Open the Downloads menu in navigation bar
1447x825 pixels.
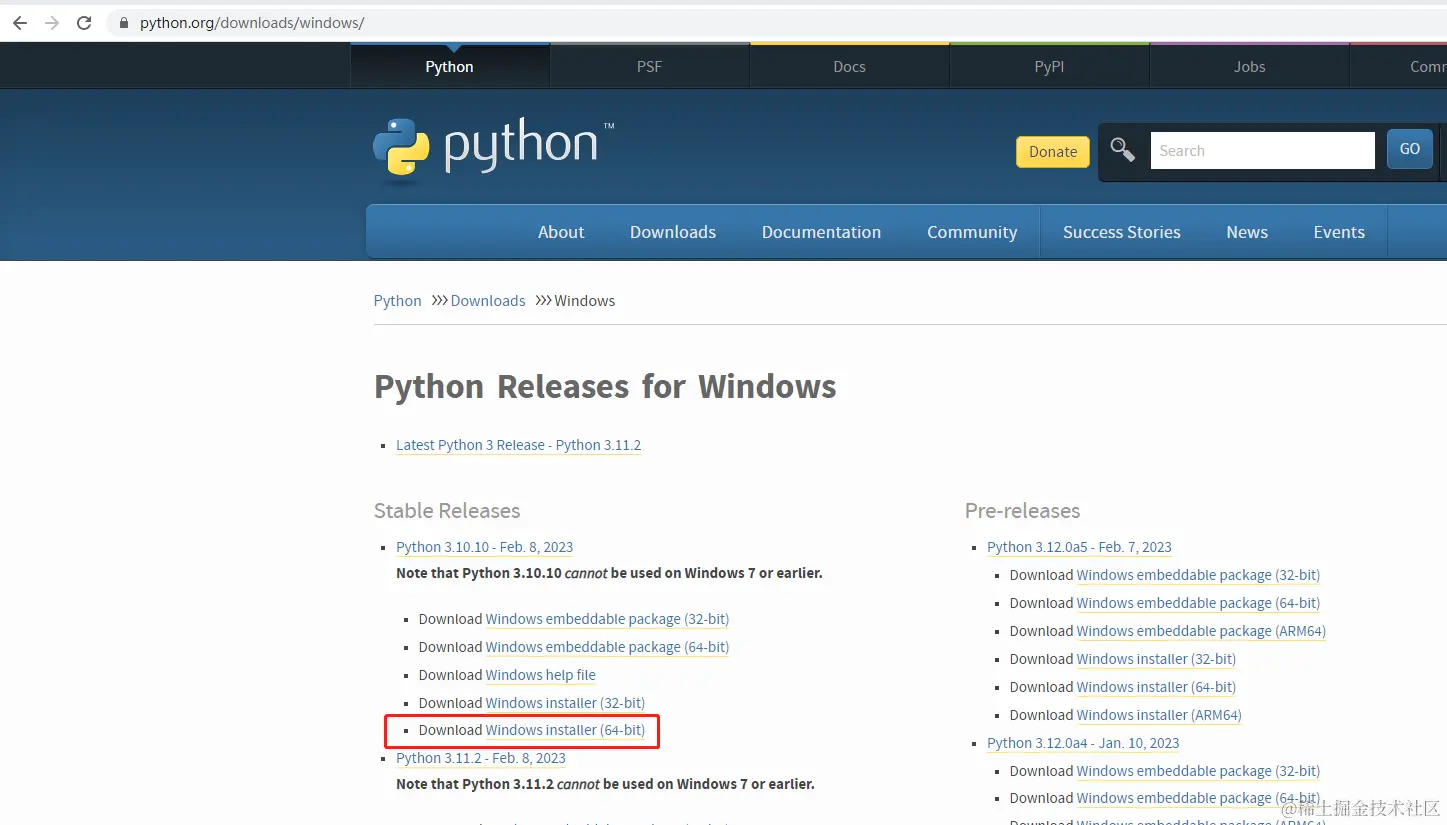673,232
